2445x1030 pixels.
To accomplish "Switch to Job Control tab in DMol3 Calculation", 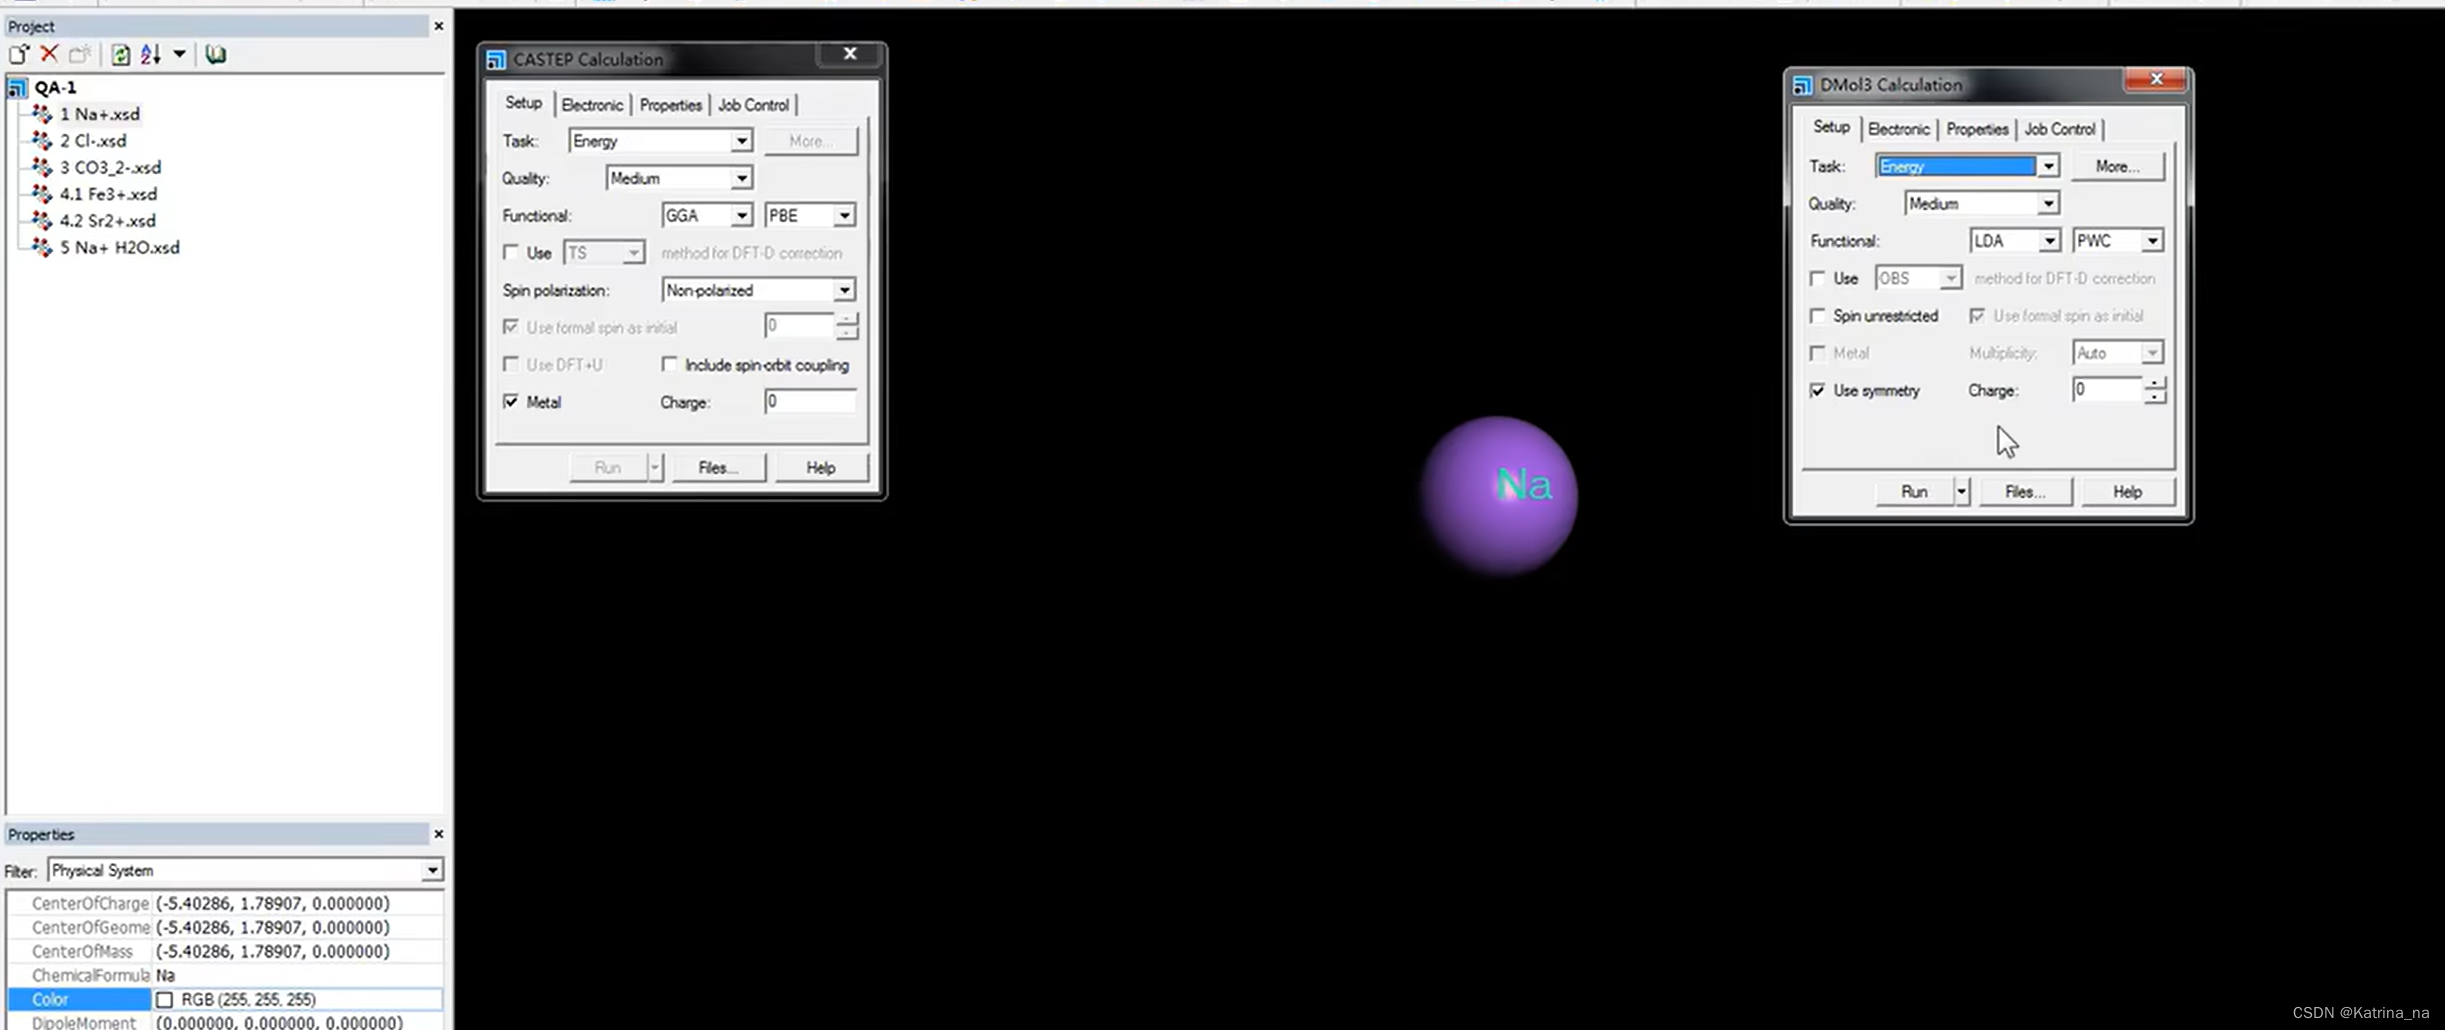I will [2059, 129].
